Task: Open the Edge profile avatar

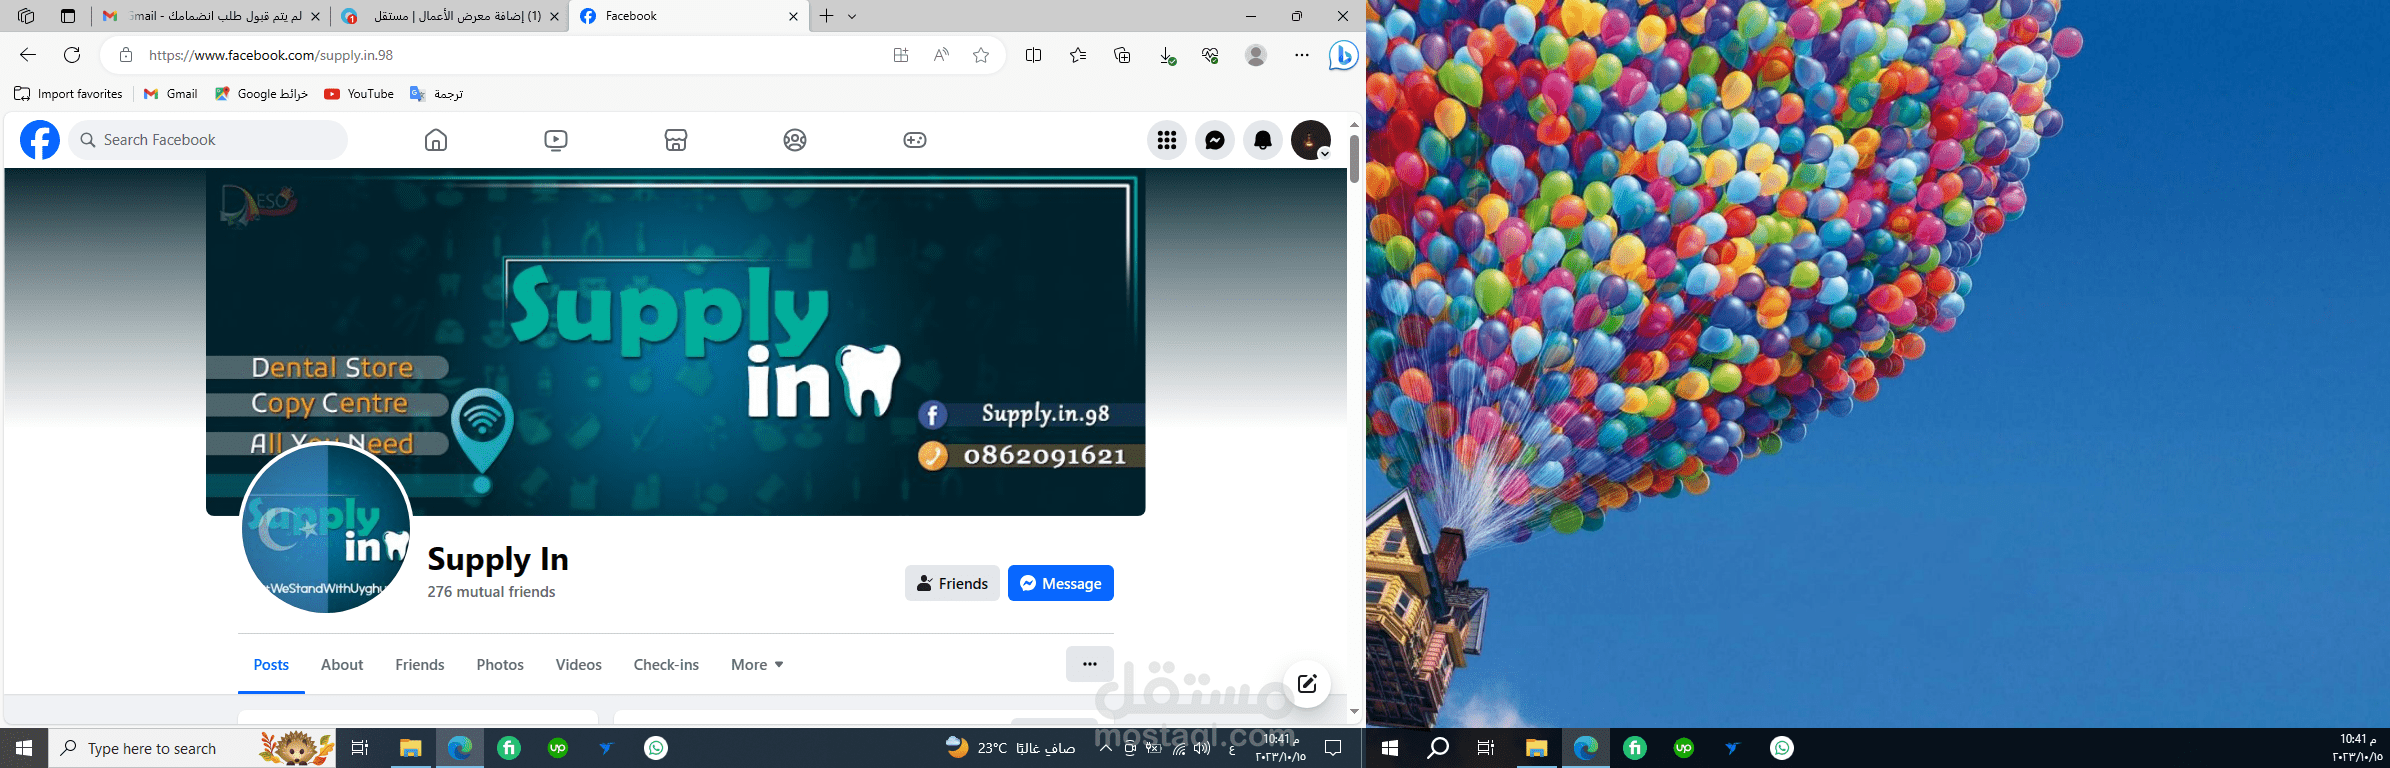Action: coord(1256,55)
